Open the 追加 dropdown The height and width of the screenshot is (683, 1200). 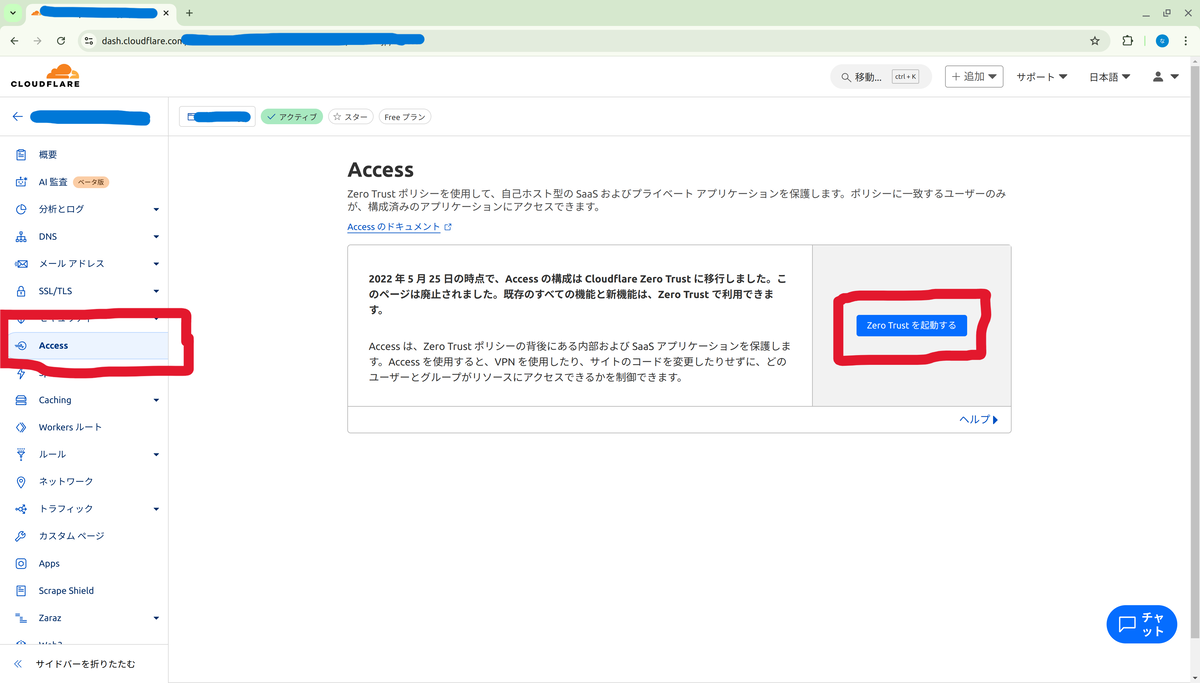pos(974,77)
